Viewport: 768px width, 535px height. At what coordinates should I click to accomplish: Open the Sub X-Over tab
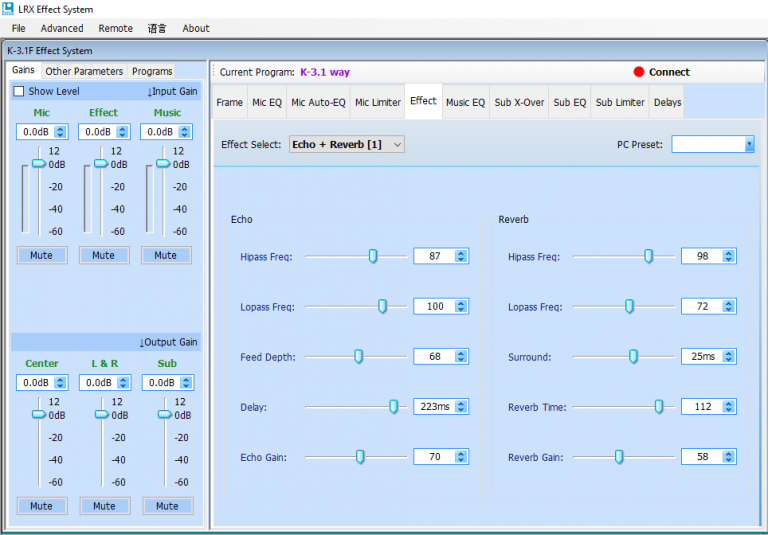click(x=519, y=102)
